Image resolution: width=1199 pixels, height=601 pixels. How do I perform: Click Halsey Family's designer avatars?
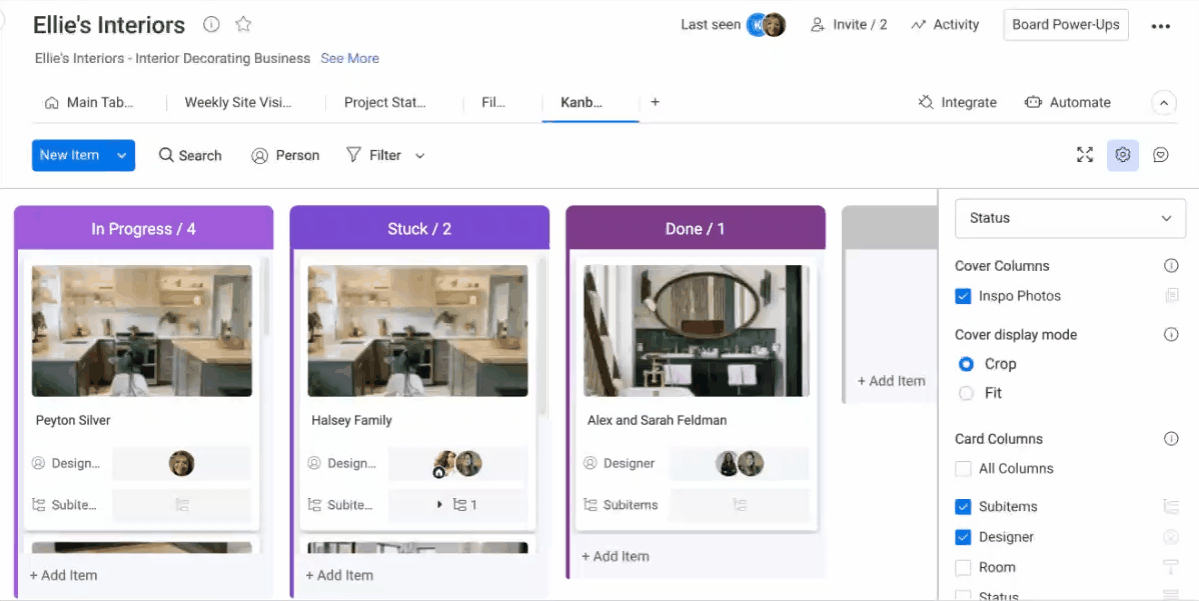pyautogui.click(x=457, y=463)
